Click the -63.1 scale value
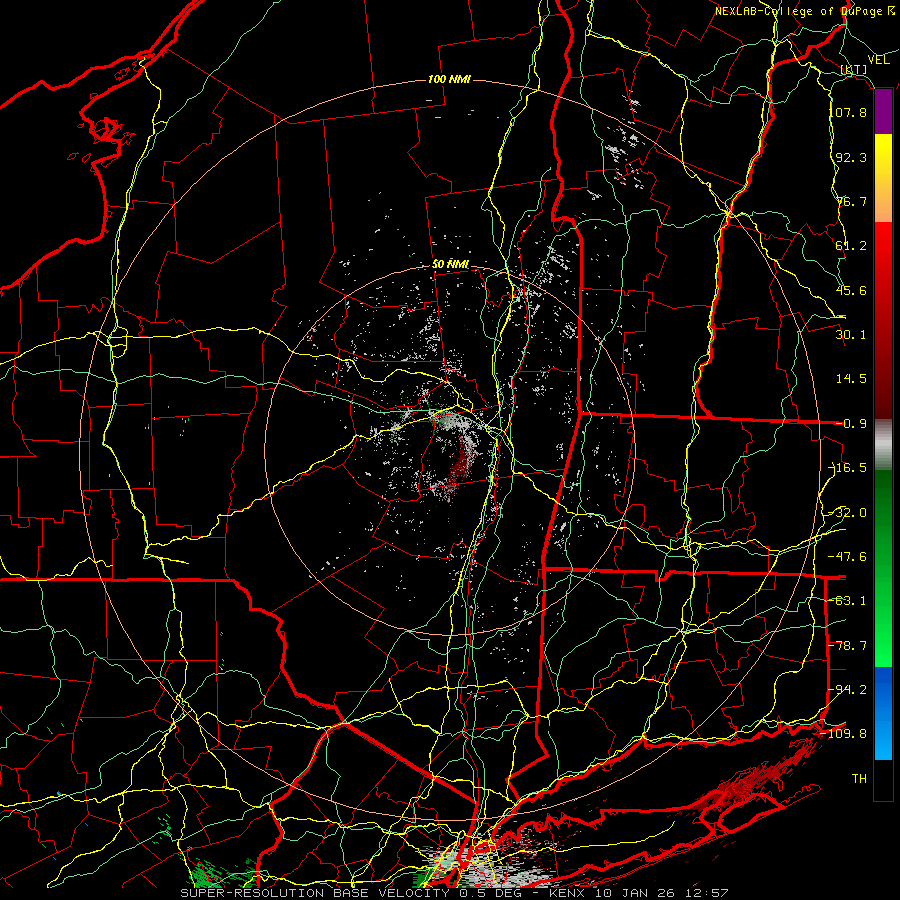The height and width of the screenshot is (900, 900). click(849, 600)
